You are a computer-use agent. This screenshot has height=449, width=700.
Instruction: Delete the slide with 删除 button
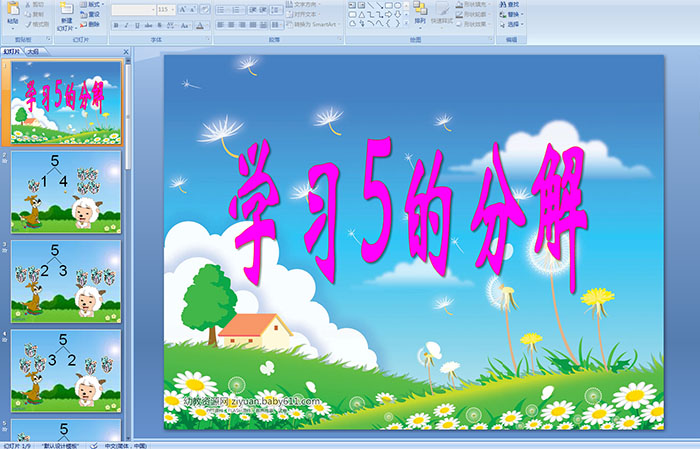90,24
